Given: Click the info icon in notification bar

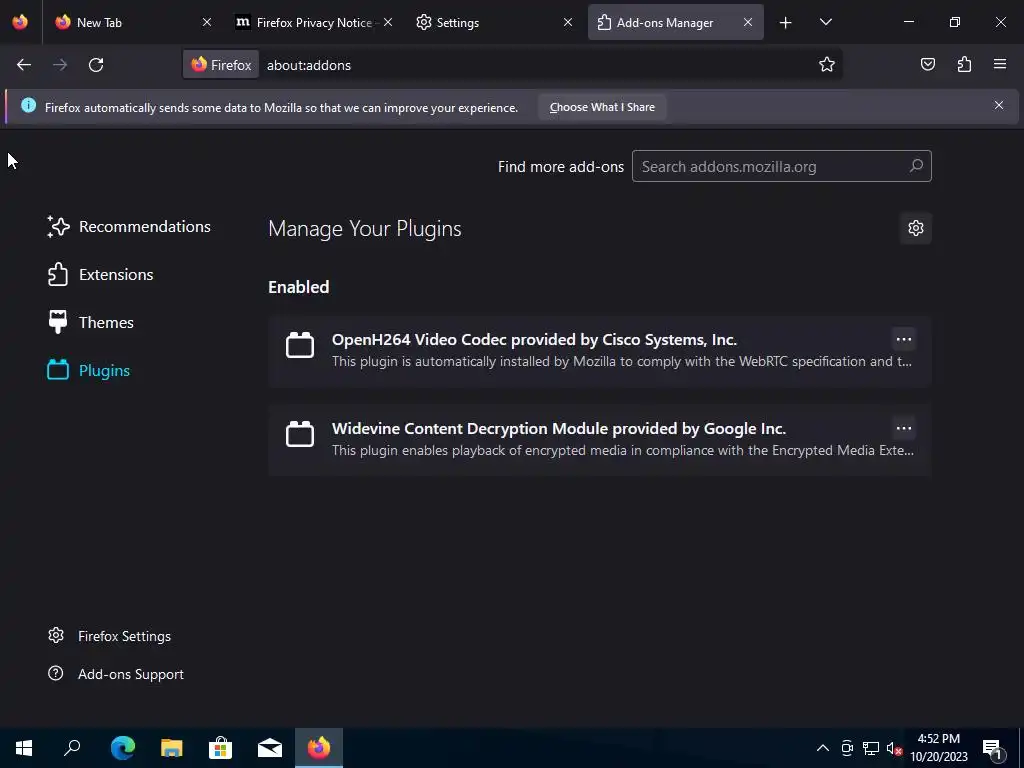Looking at the screenshot, I should 28,105.
